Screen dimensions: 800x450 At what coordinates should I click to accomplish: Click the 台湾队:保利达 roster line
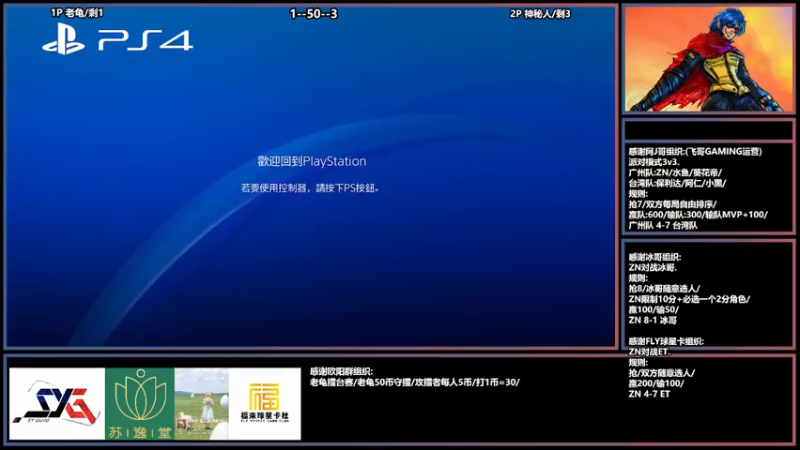click(x=677, y=183)
